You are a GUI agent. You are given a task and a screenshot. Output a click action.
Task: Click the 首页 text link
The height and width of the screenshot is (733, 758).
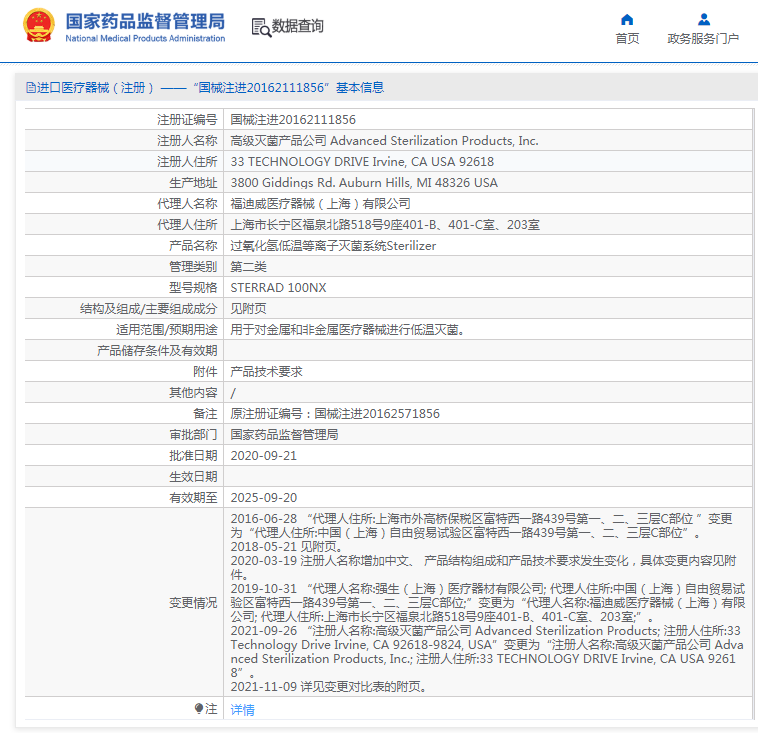[627, 39]
